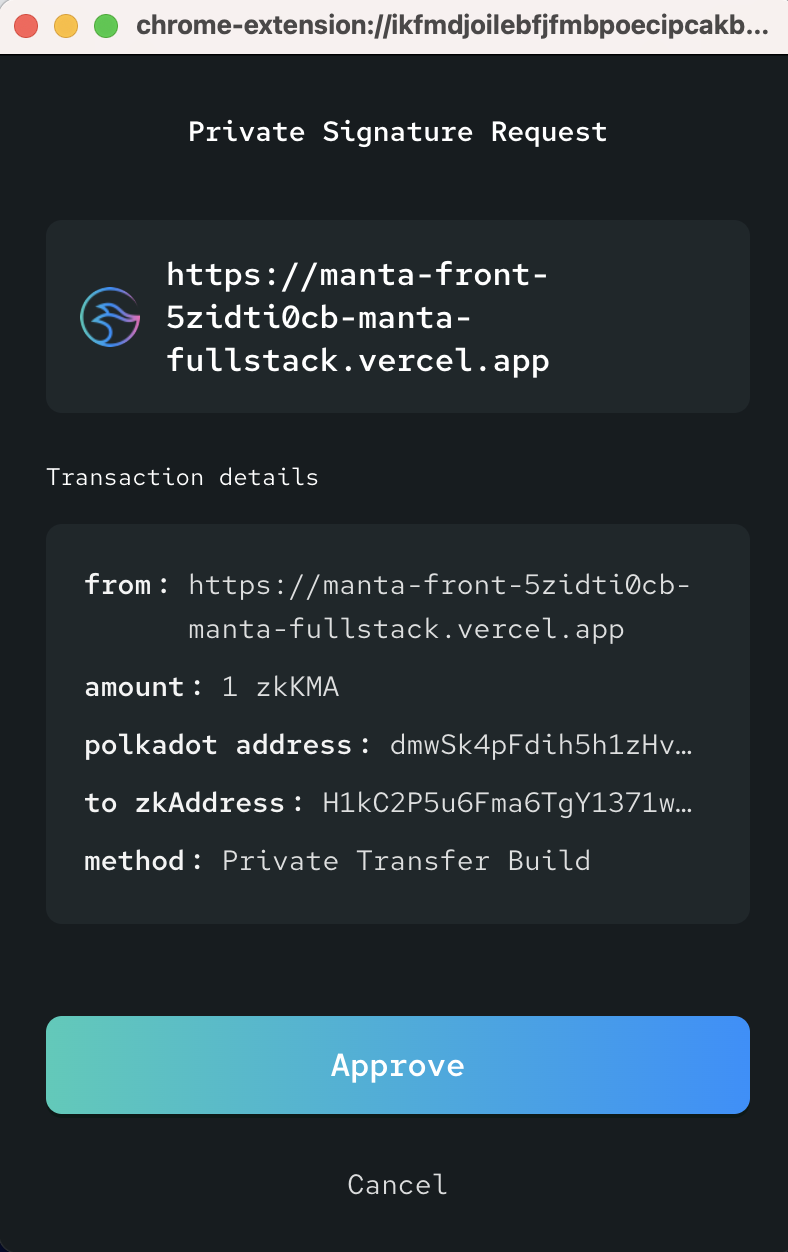
Task: Minimize the popup with yellow window button
Action: [x=66, y=26]
